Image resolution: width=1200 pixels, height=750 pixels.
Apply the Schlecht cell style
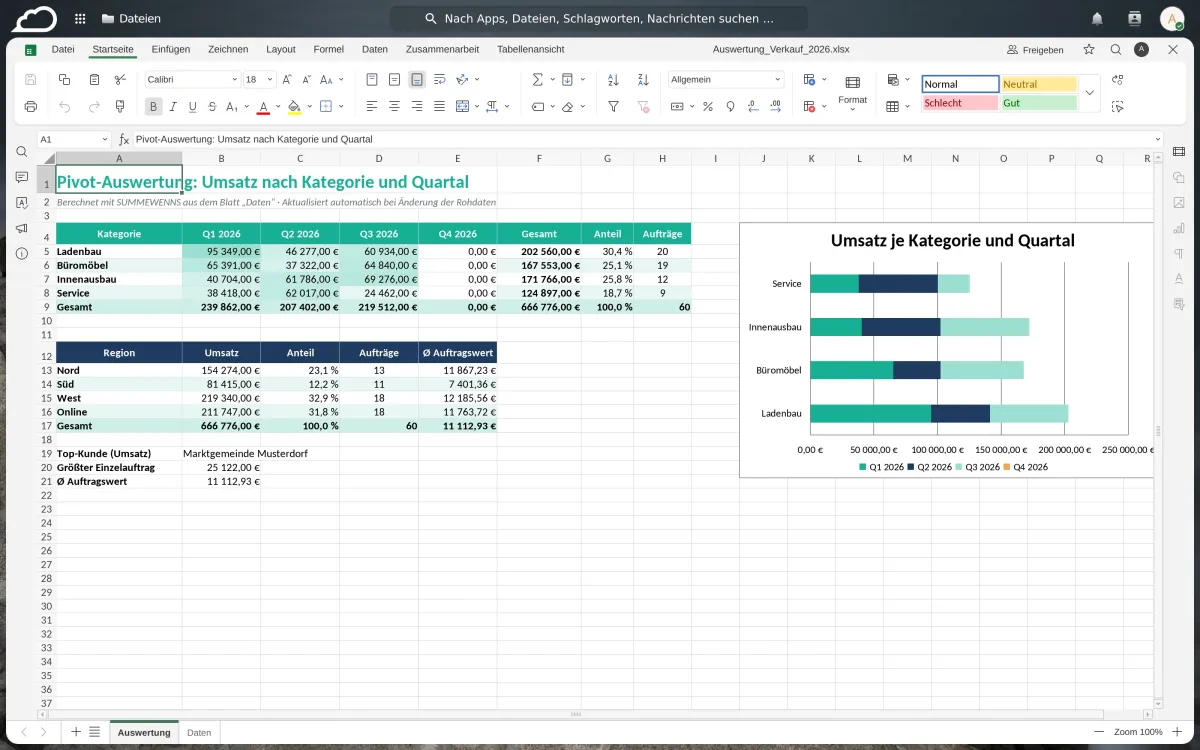pos(960,102)
